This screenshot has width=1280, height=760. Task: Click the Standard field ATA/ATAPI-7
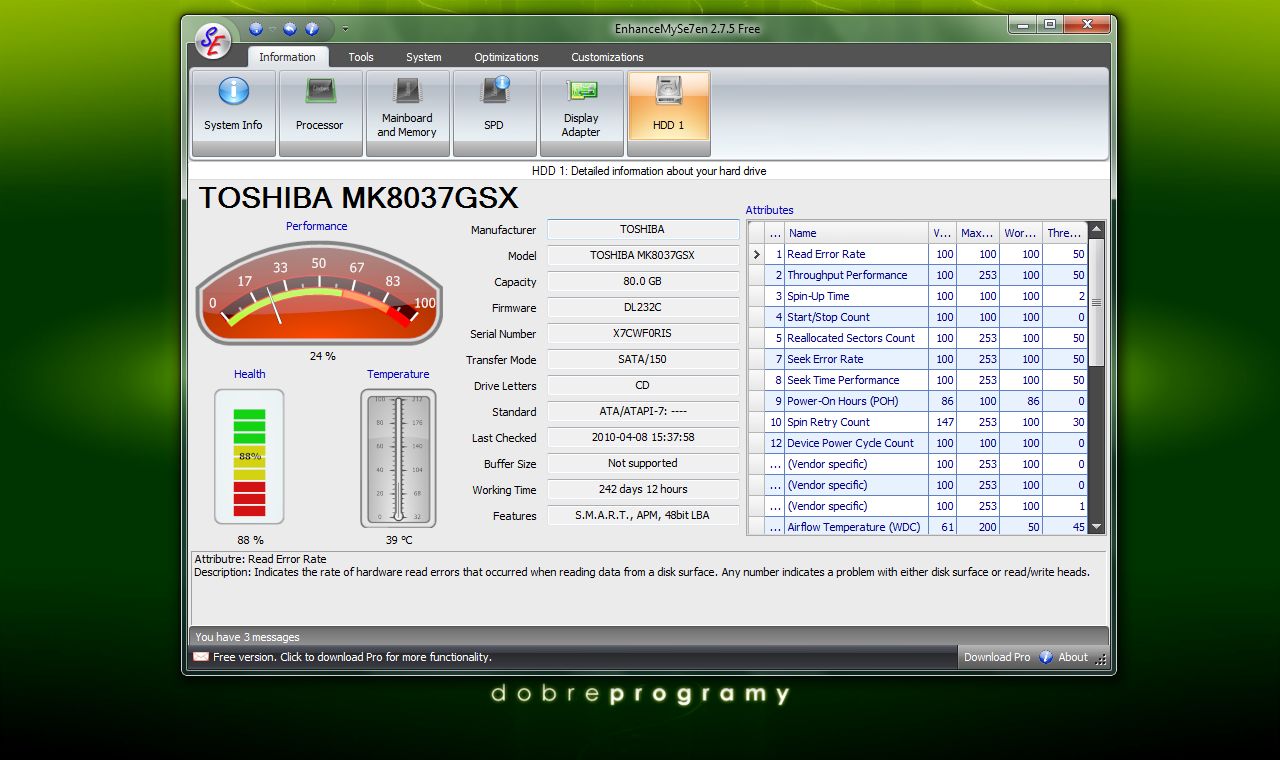[x=643, y=411]
